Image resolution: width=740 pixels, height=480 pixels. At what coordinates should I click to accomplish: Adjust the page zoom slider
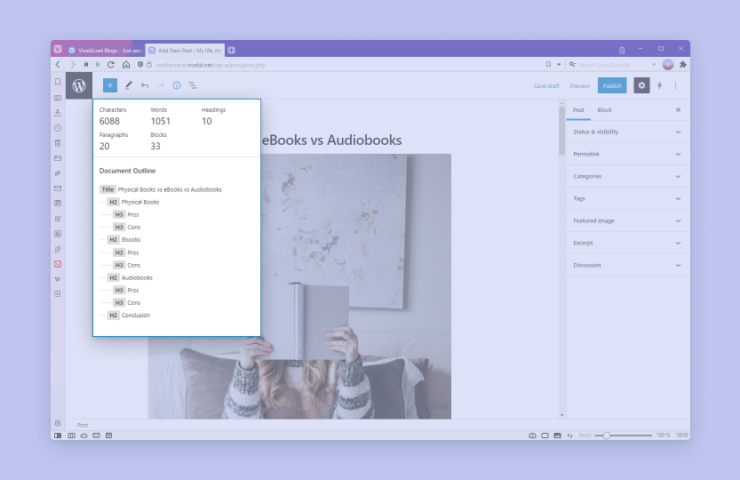point(623,436)
